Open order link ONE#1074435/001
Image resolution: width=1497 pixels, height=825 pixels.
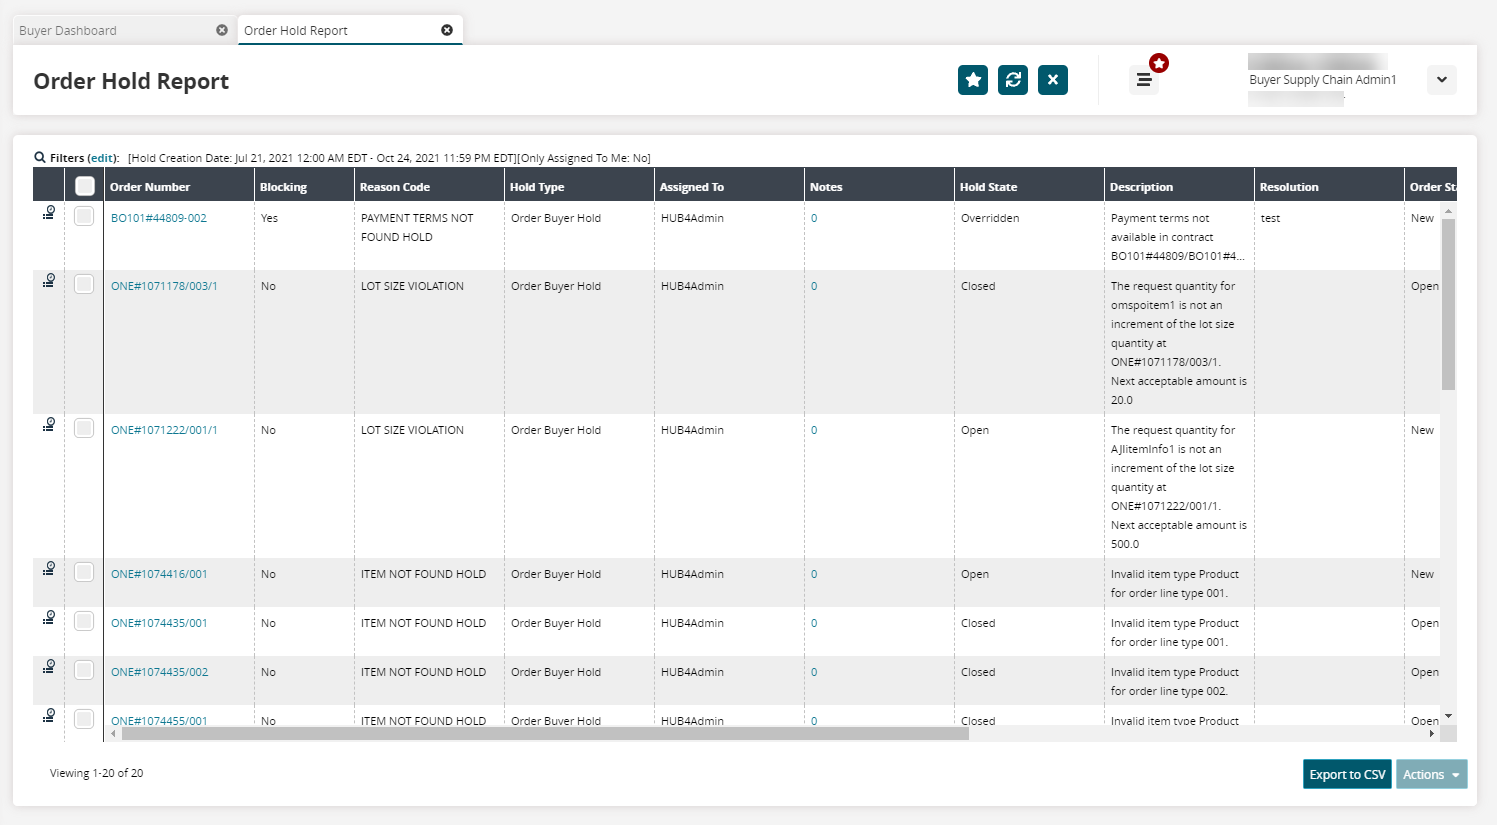pos(159,623)
